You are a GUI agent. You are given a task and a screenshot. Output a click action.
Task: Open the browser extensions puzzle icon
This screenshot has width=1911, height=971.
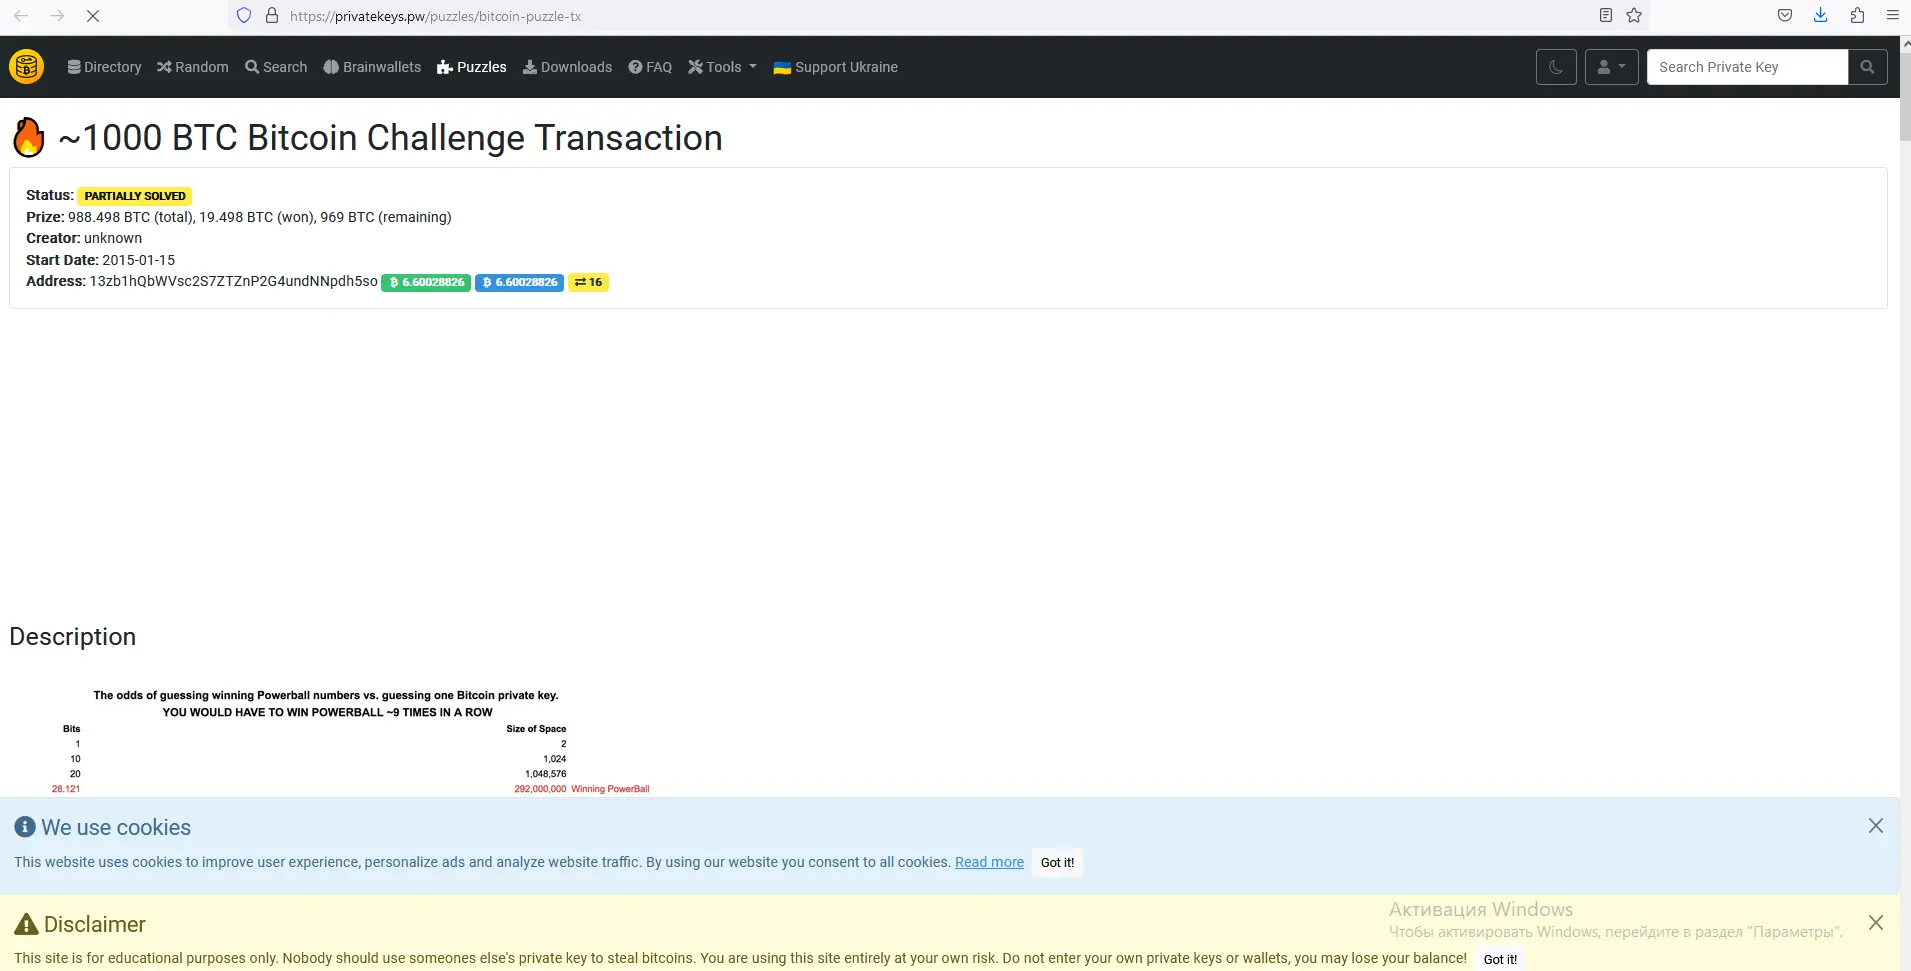(1857, 15)
